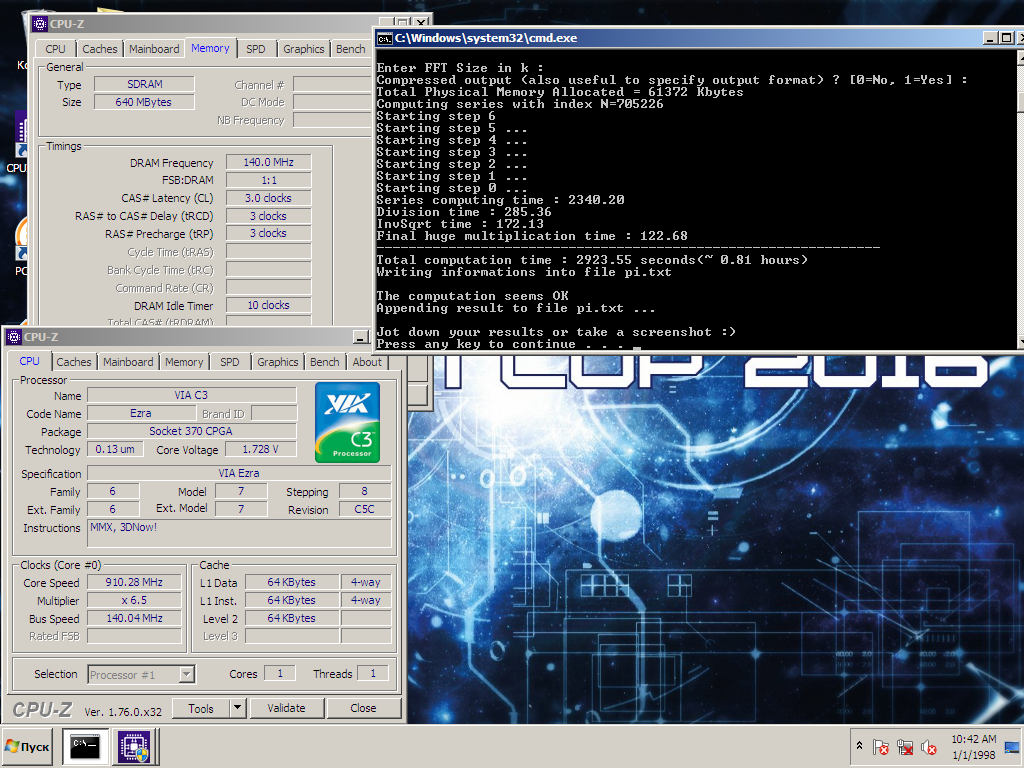1024x768 pixels.
Task: Click the L1 Data 64 KBytes field
Action: [x=291, y=582]
